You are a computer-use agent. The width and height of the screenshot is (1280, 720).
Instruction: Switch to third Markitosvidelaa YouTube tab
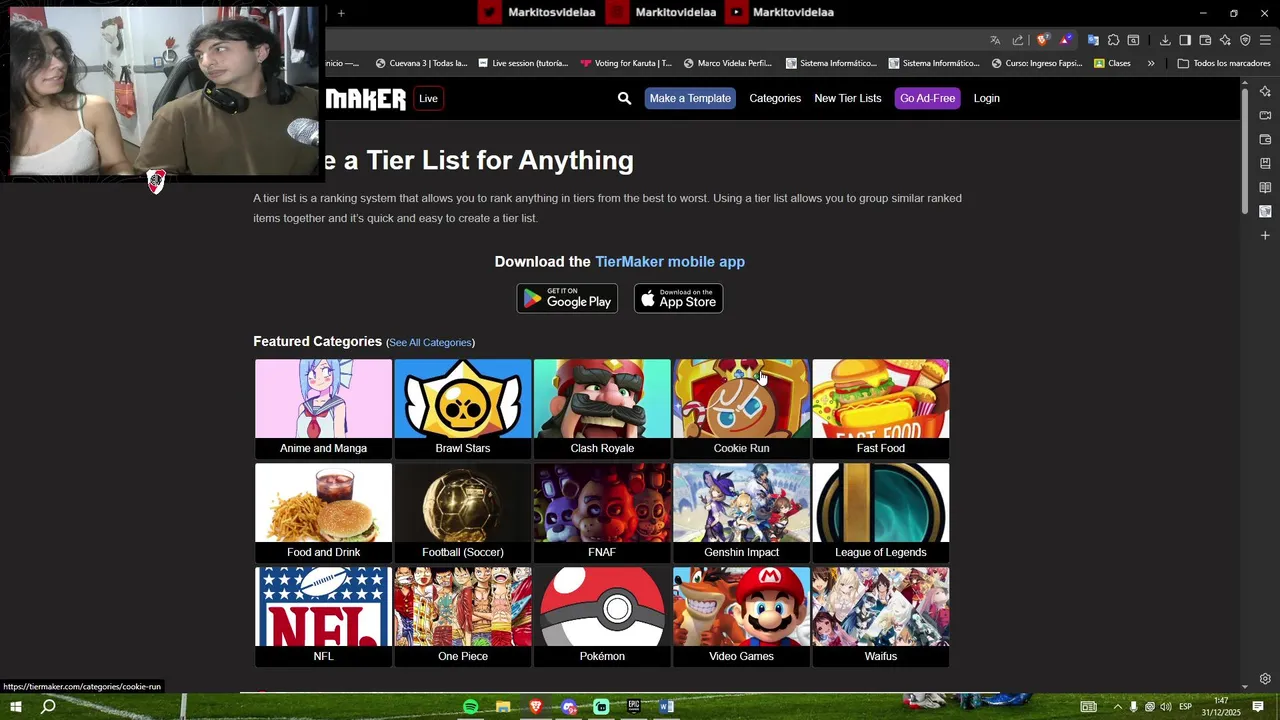(781, 12)
